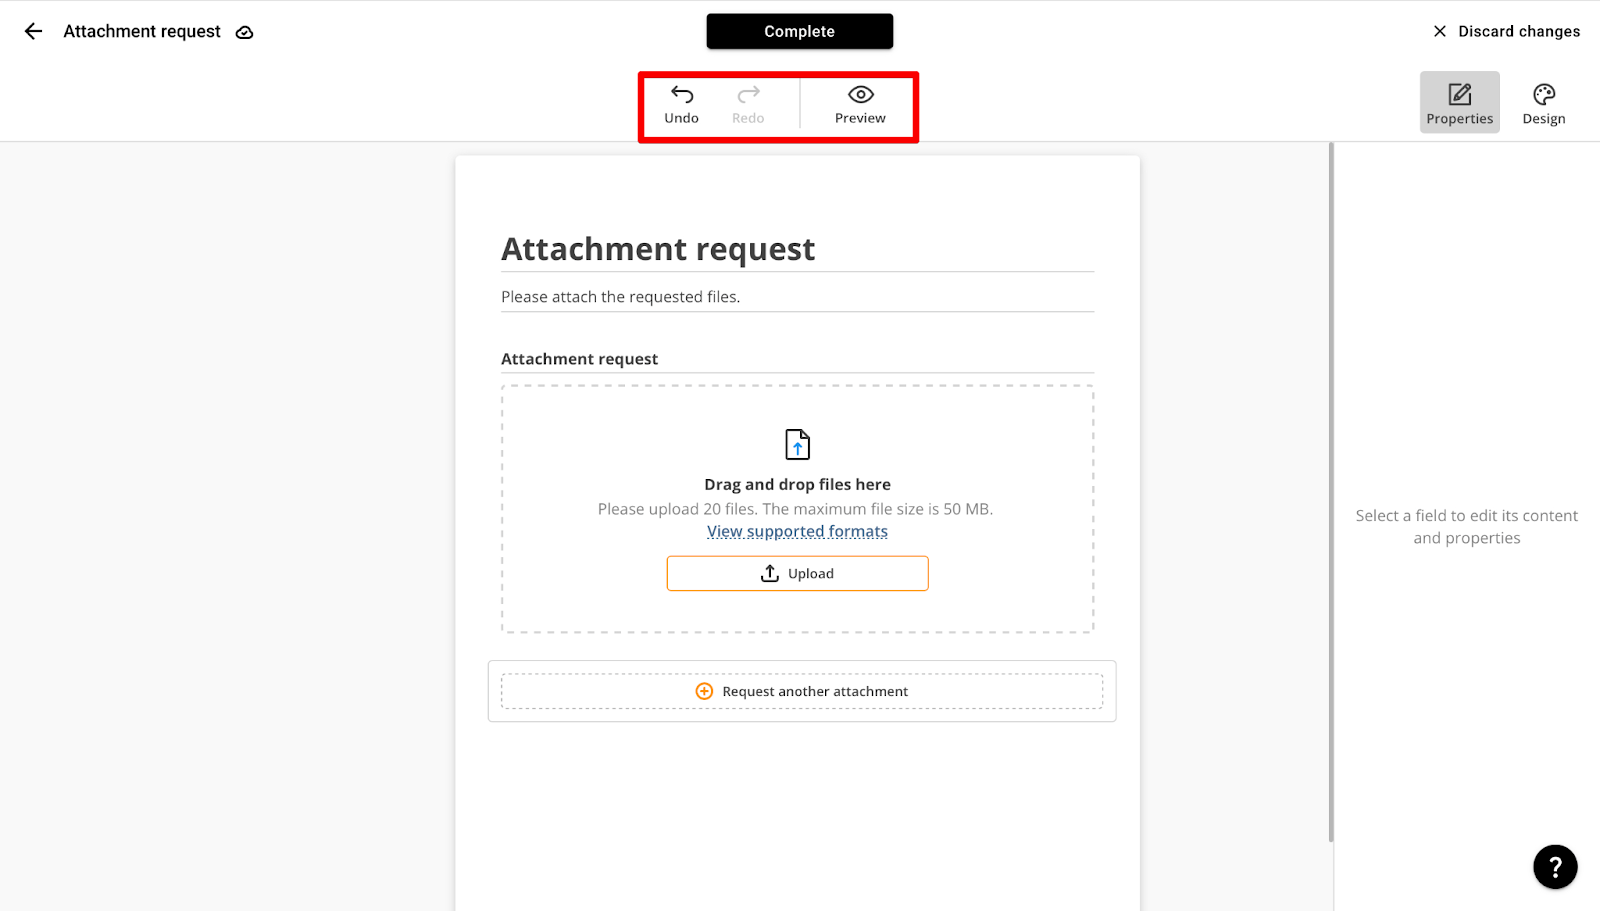Viewport: 1600px width, 911px height.
Task: Edit the Attachment request heading
Action: click(658, 248)
